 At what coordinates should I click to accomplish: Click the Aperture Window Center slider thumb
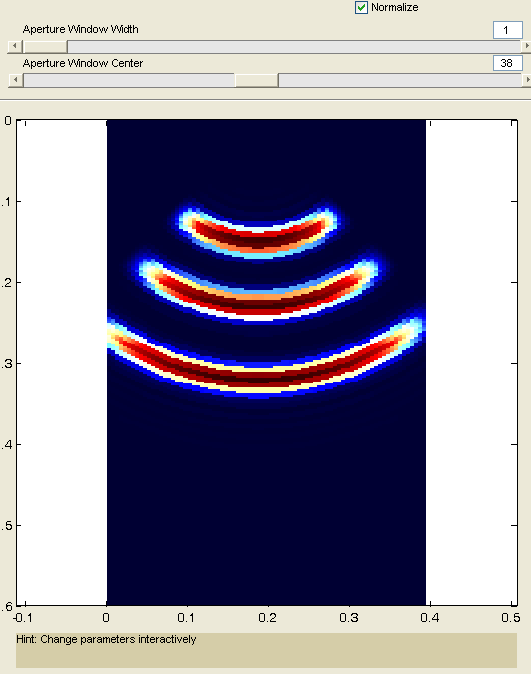pyautogui.click(x=257, y=80)
